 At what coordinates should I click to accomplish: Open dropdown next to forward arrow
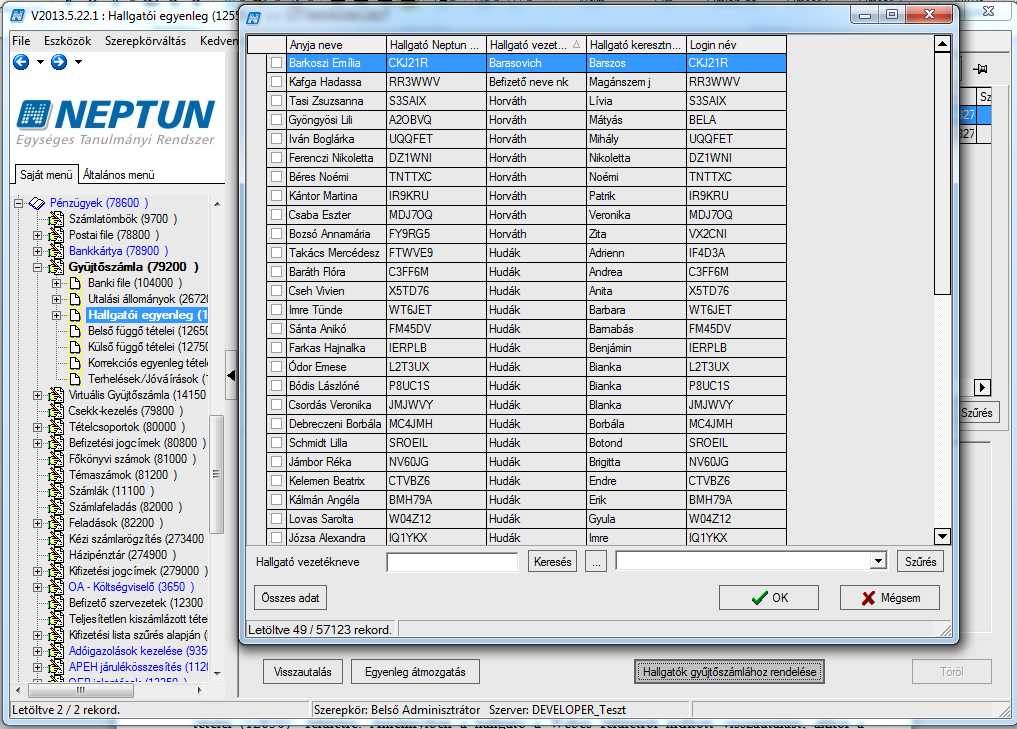78,62
